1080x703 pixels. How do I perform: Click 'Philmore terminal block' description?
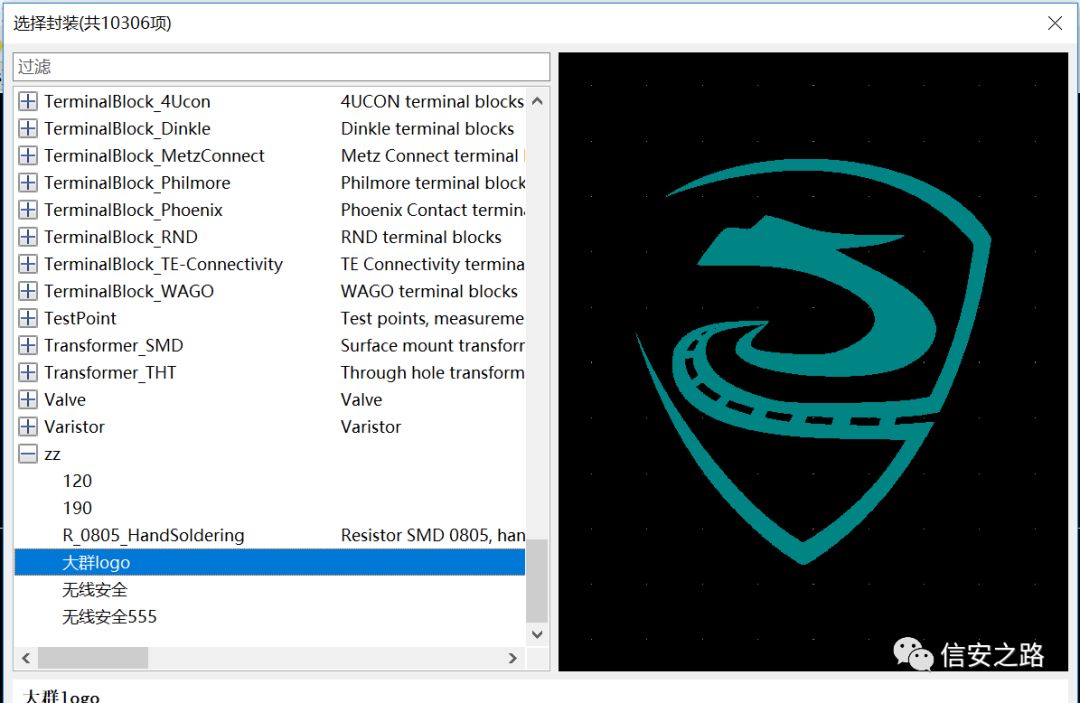click(x=433, y=182)
